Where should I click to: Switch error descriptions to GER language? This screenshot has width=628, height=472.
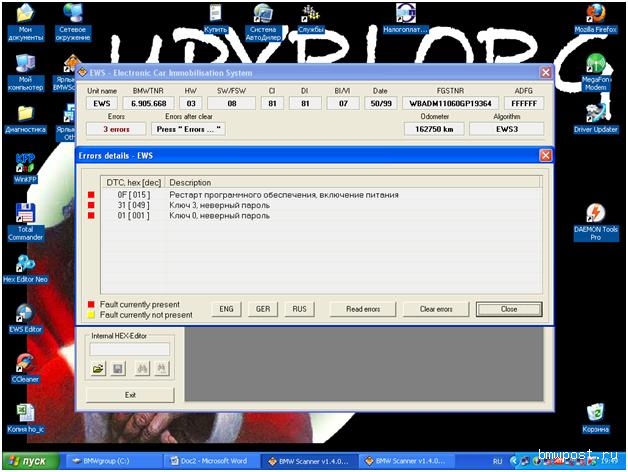coord(264,309)
